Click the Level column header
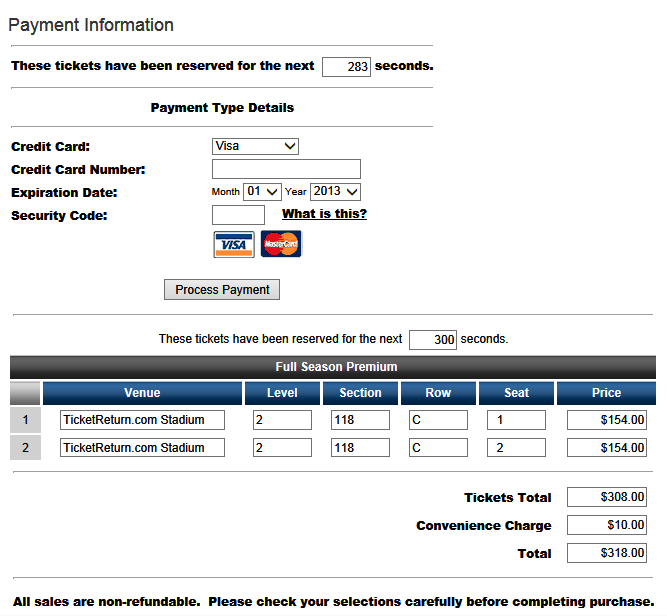667x616 pixels. (x=282, y=393)
